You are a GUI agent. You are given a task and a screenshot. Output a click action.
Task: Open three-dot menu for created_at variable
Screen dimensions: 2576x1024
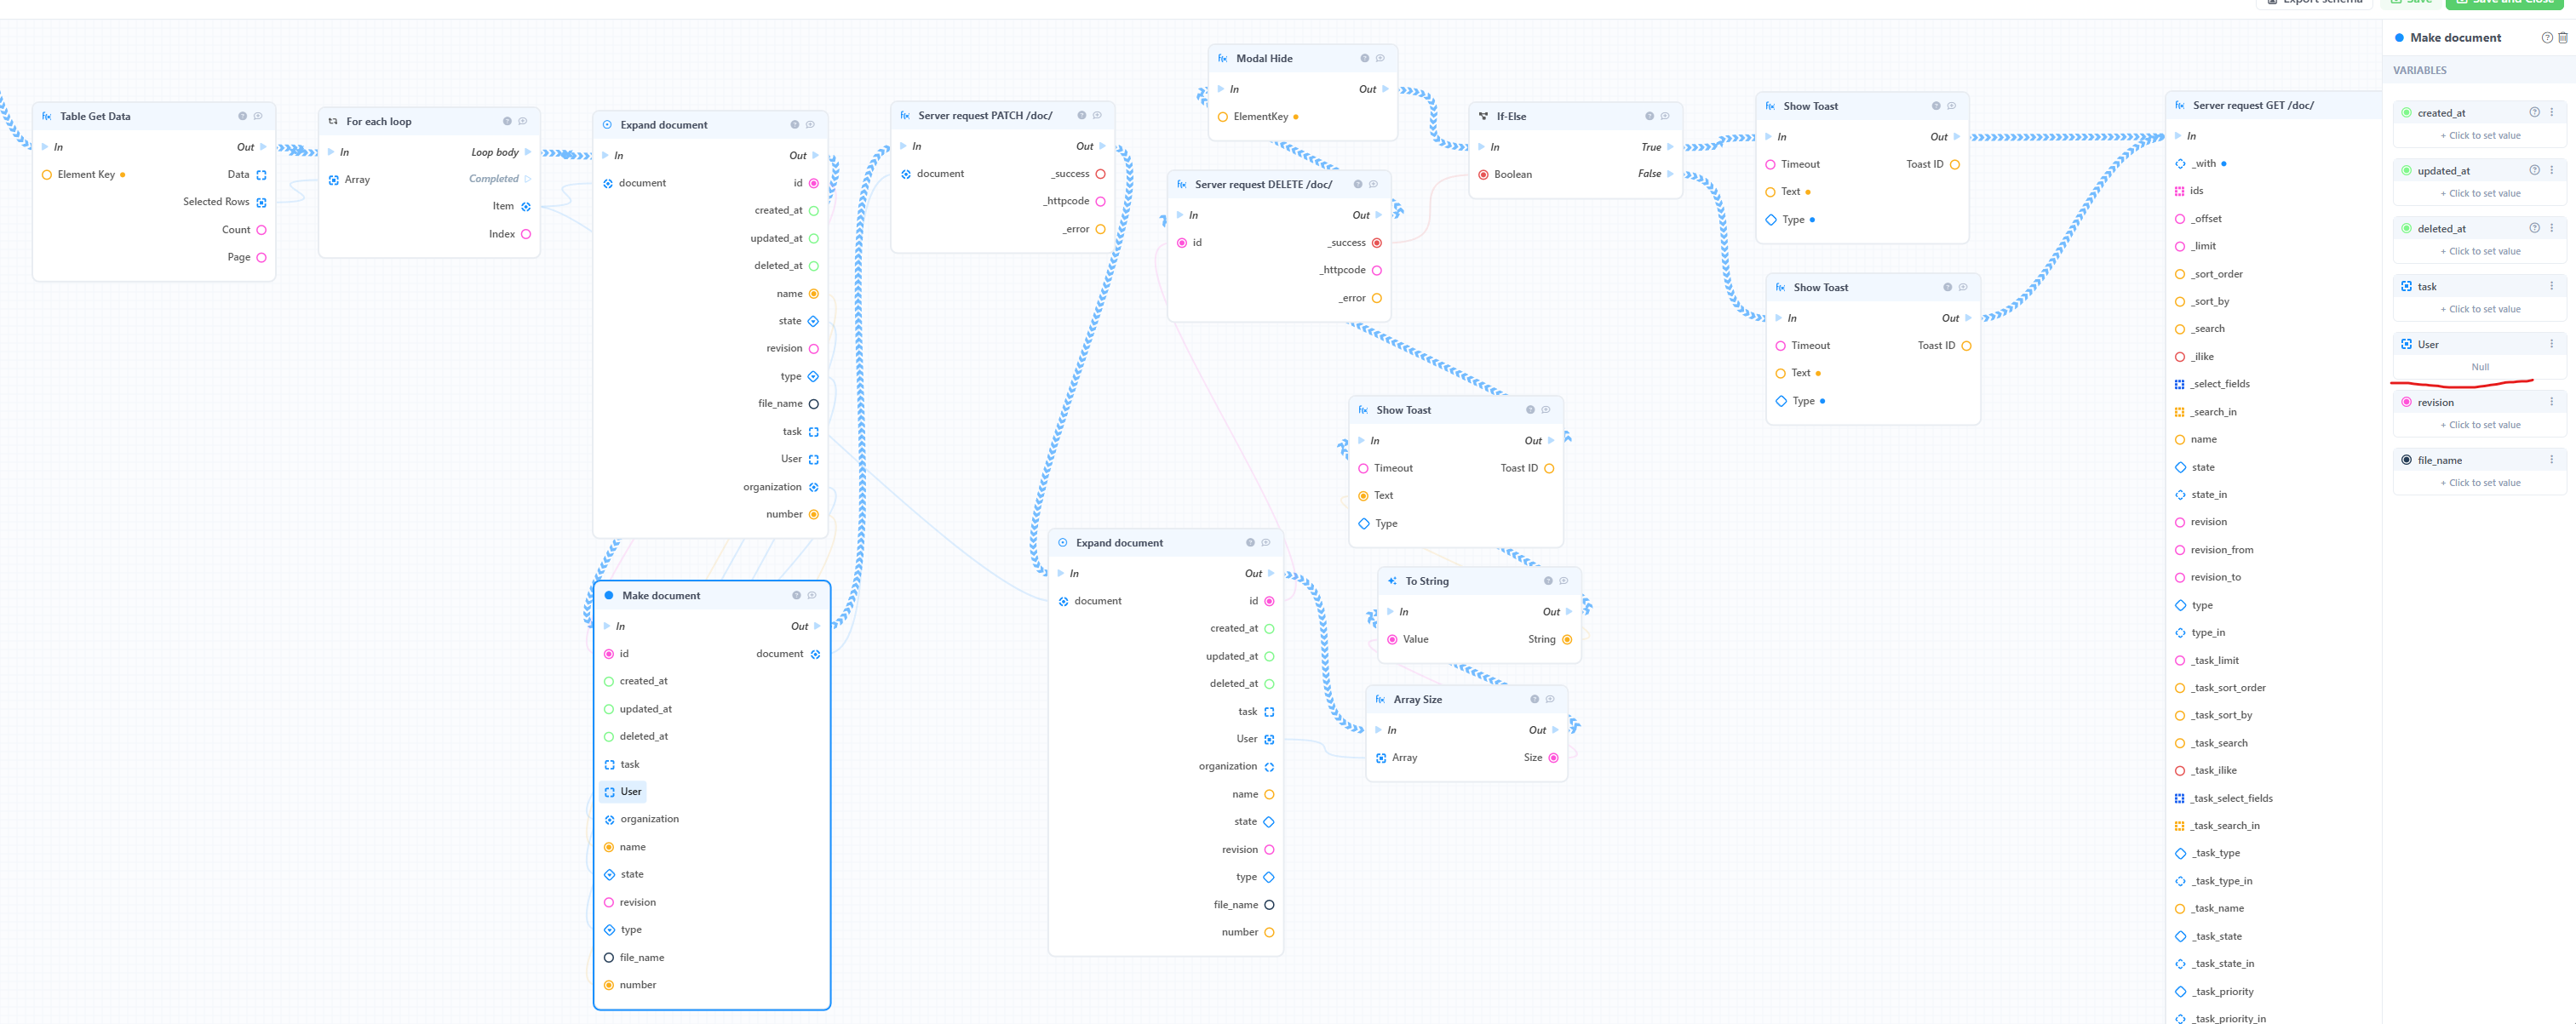[2551, 112]
